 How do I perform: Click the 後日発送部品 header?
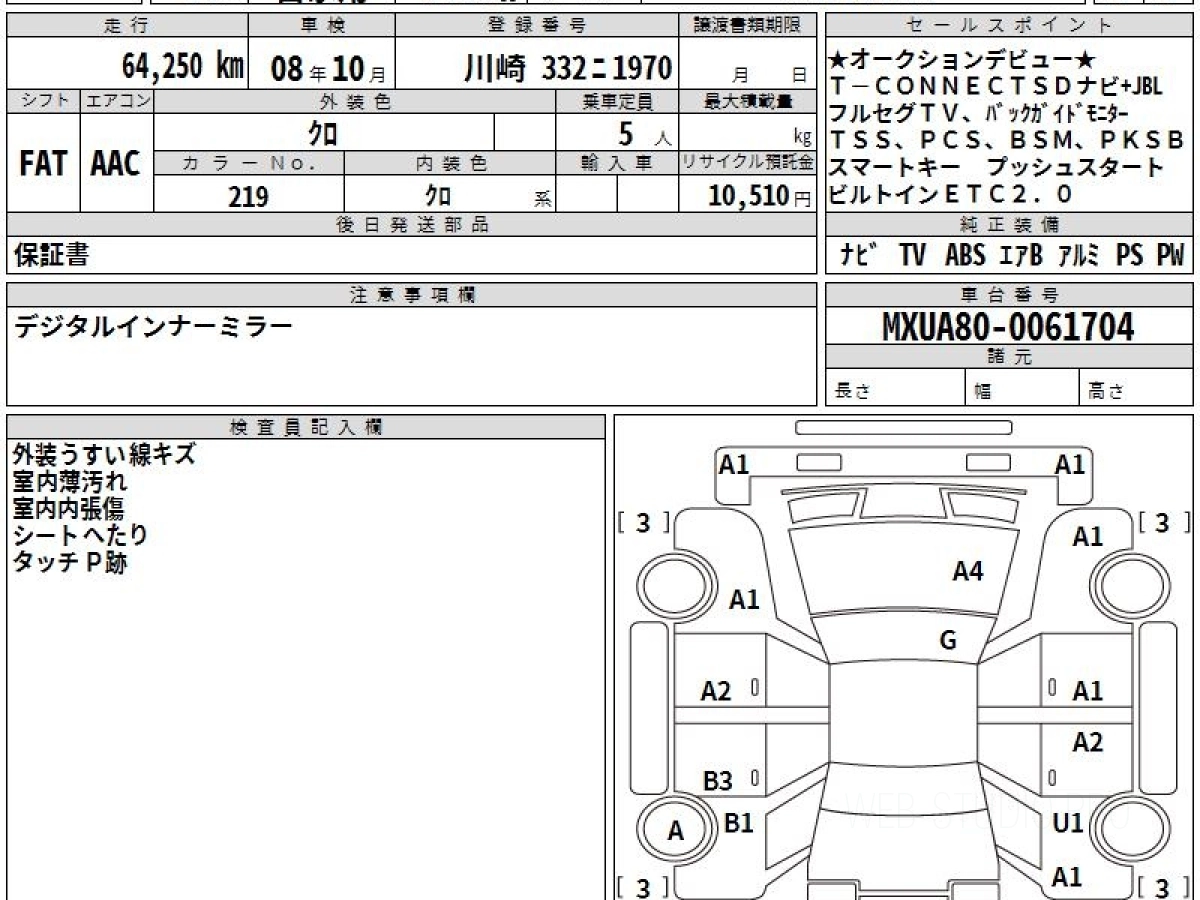click(412, 225)
